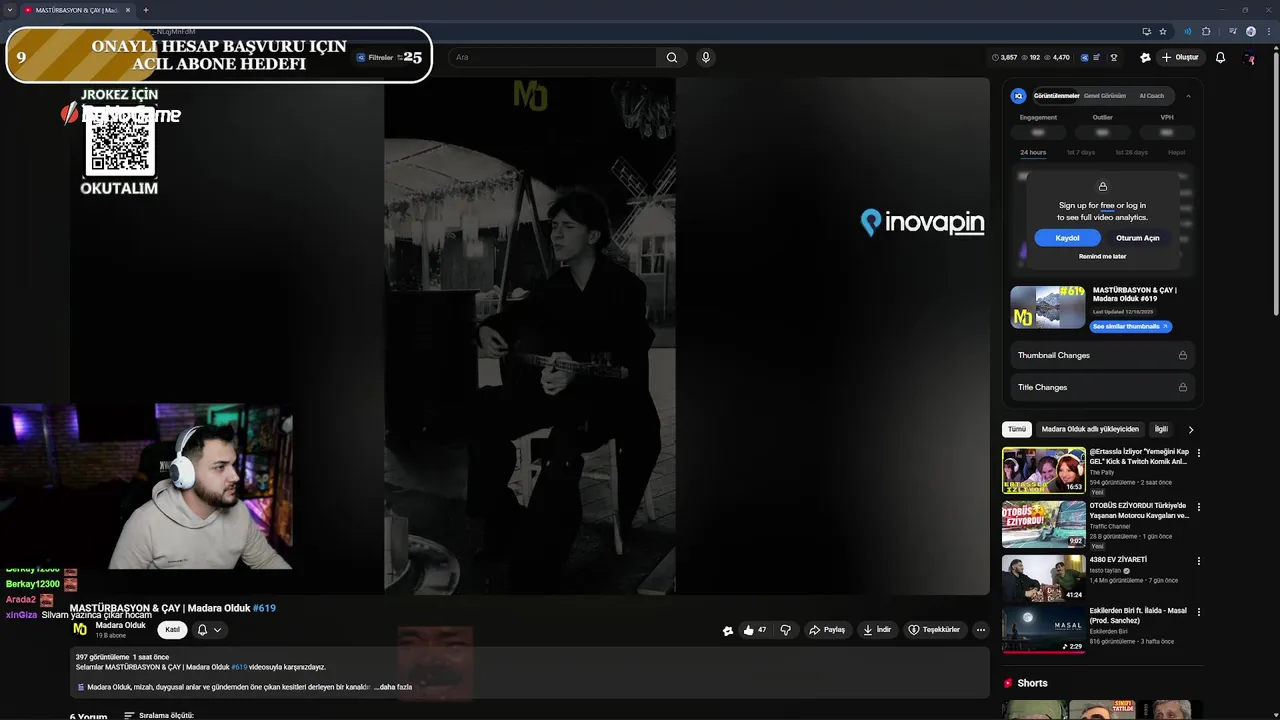
Task: Open the notifications bell in YouTube header
Action: pyautogui.click(x=1220, y=57)
